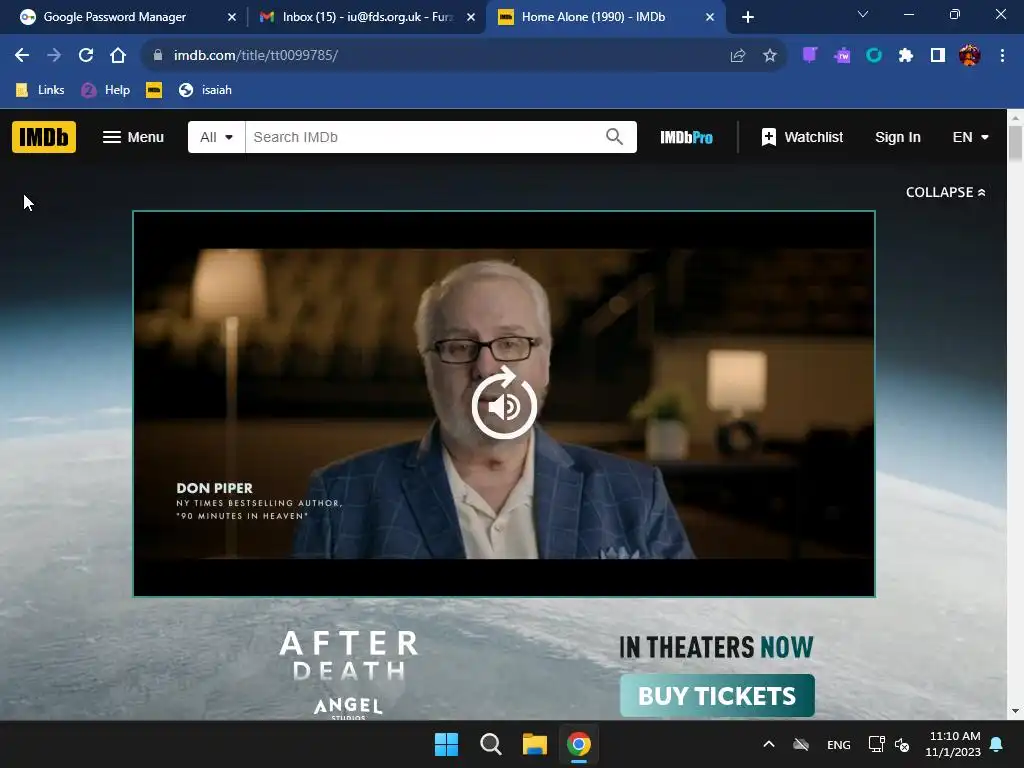Switch to the Gmail Inbox tab

(x=368, y=17)
